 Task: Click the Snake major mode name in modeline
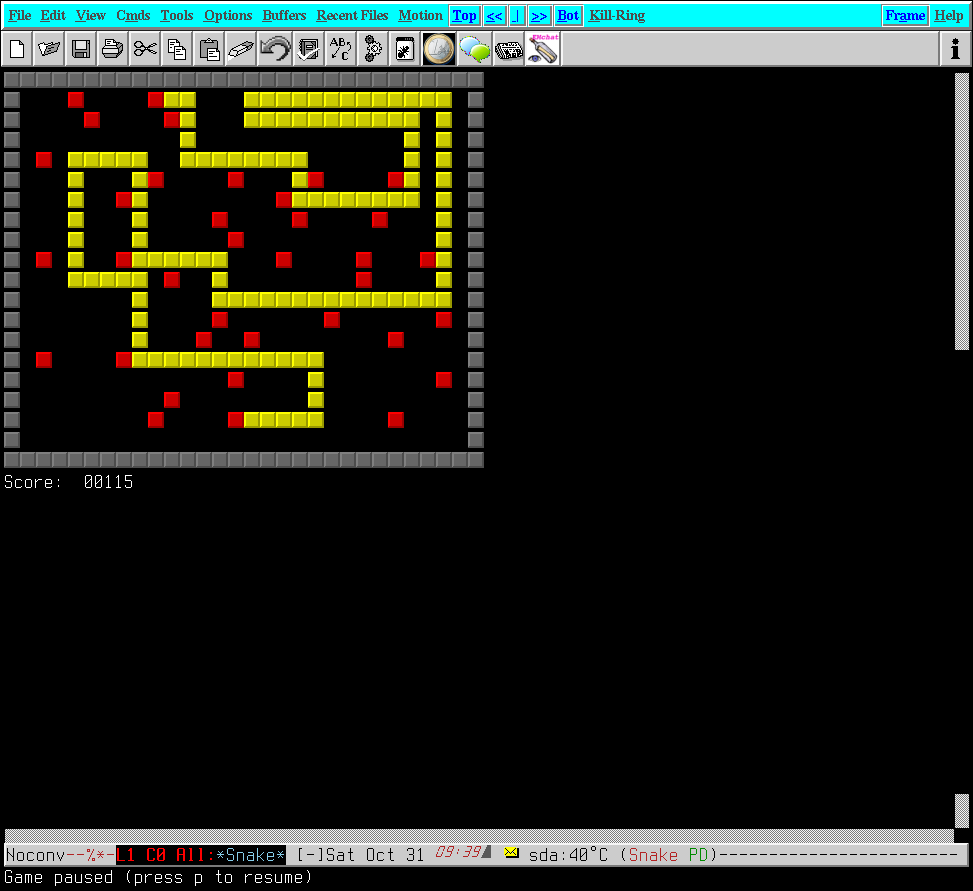653,855
